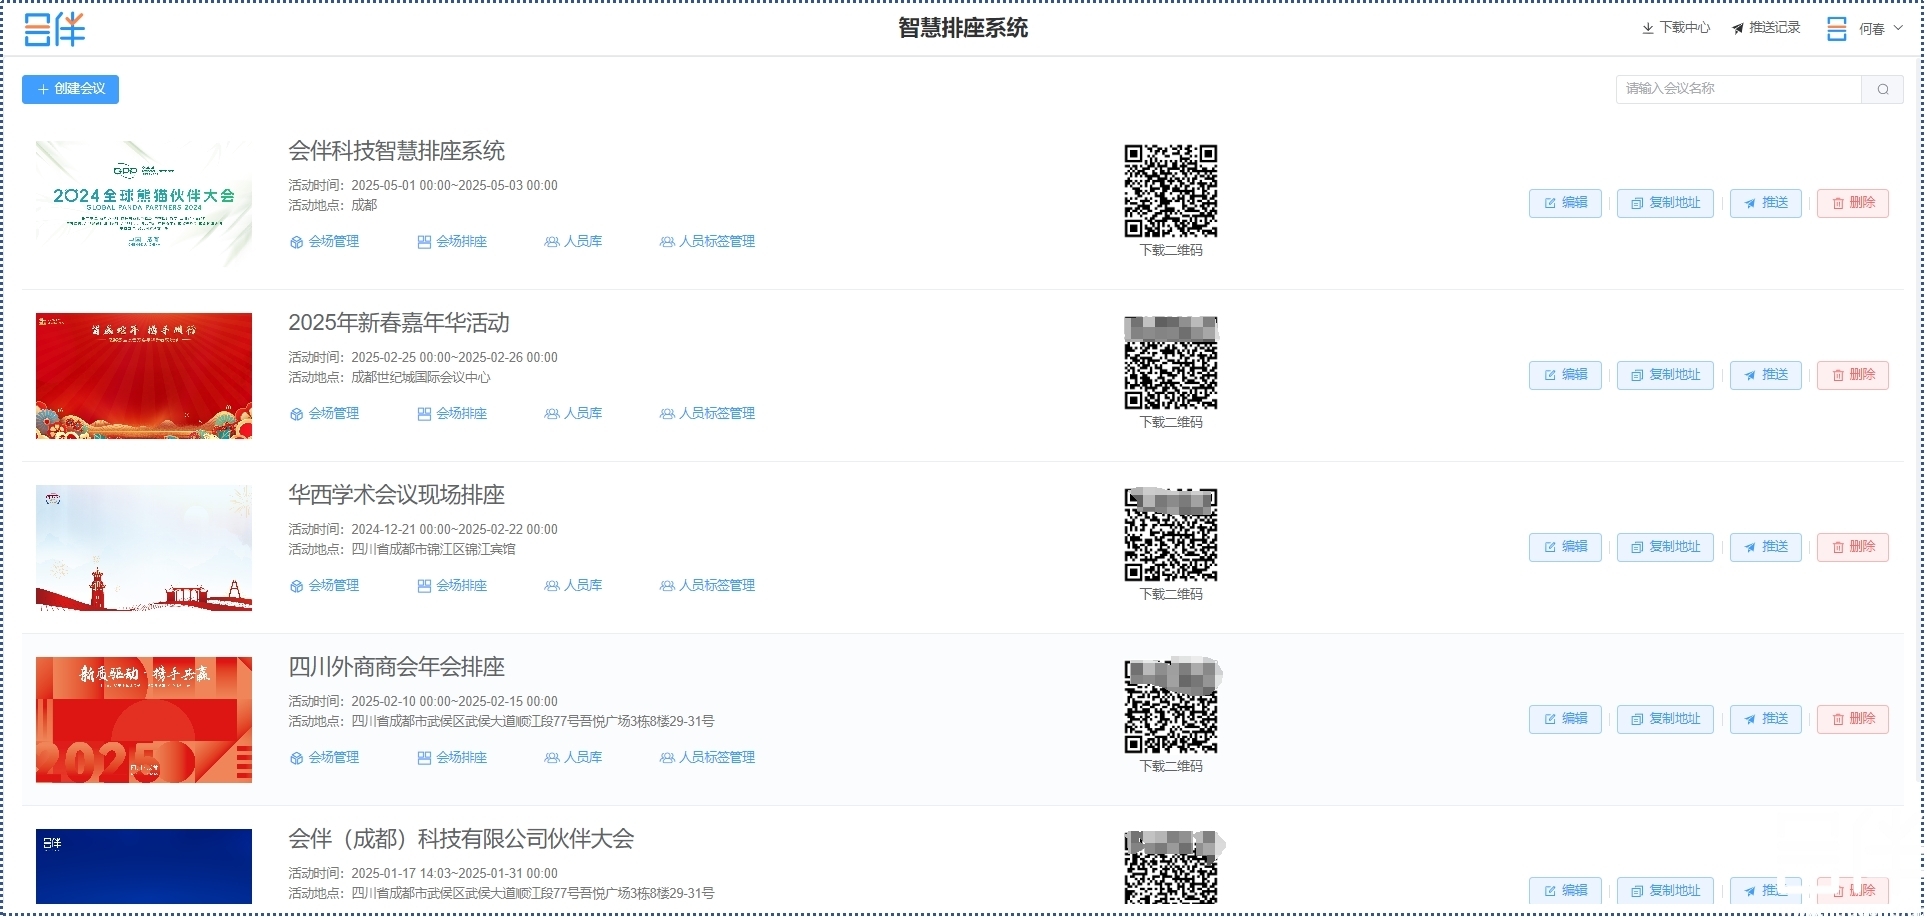Open 会场管理 for 四川外商商会年会排座
This screenshot has width=1927, height=920.
click(x=324, y=757)
